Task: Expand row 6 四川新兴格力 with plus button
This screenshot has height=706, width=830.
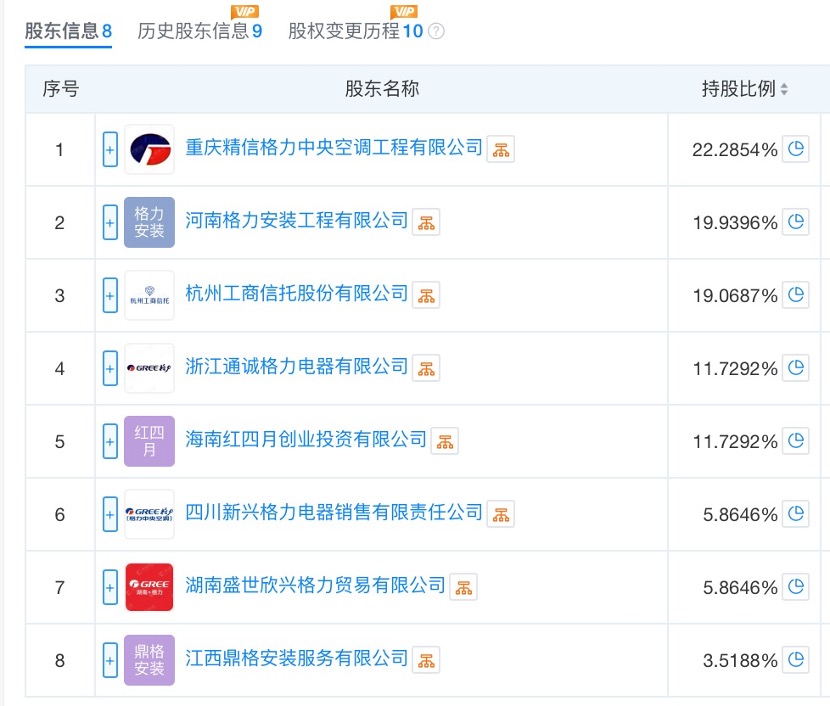Action: pyautogui.click(x=110, y=515)
